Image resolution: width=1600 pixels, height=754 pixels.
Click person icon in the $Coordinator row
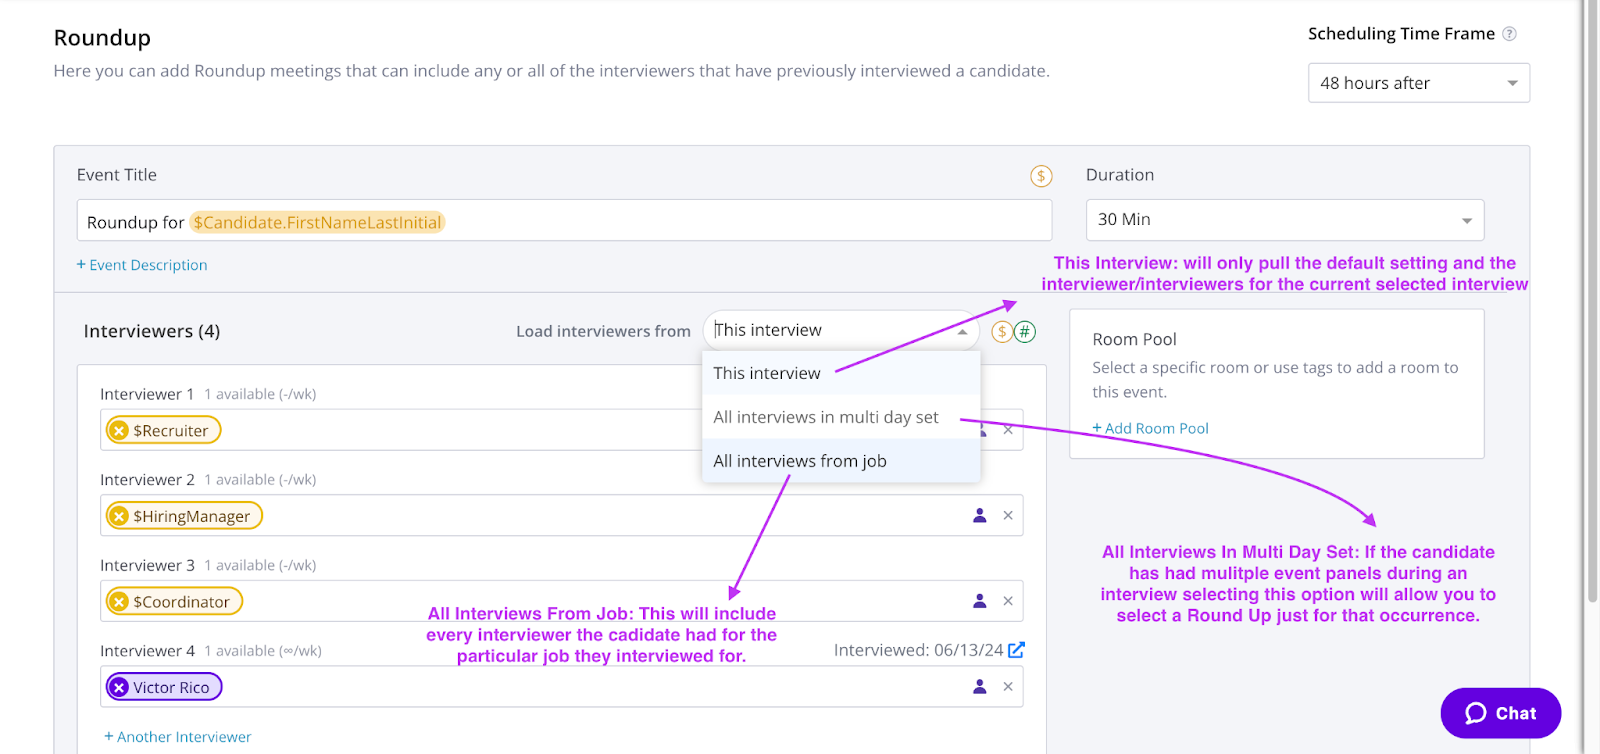pos(980,601)
